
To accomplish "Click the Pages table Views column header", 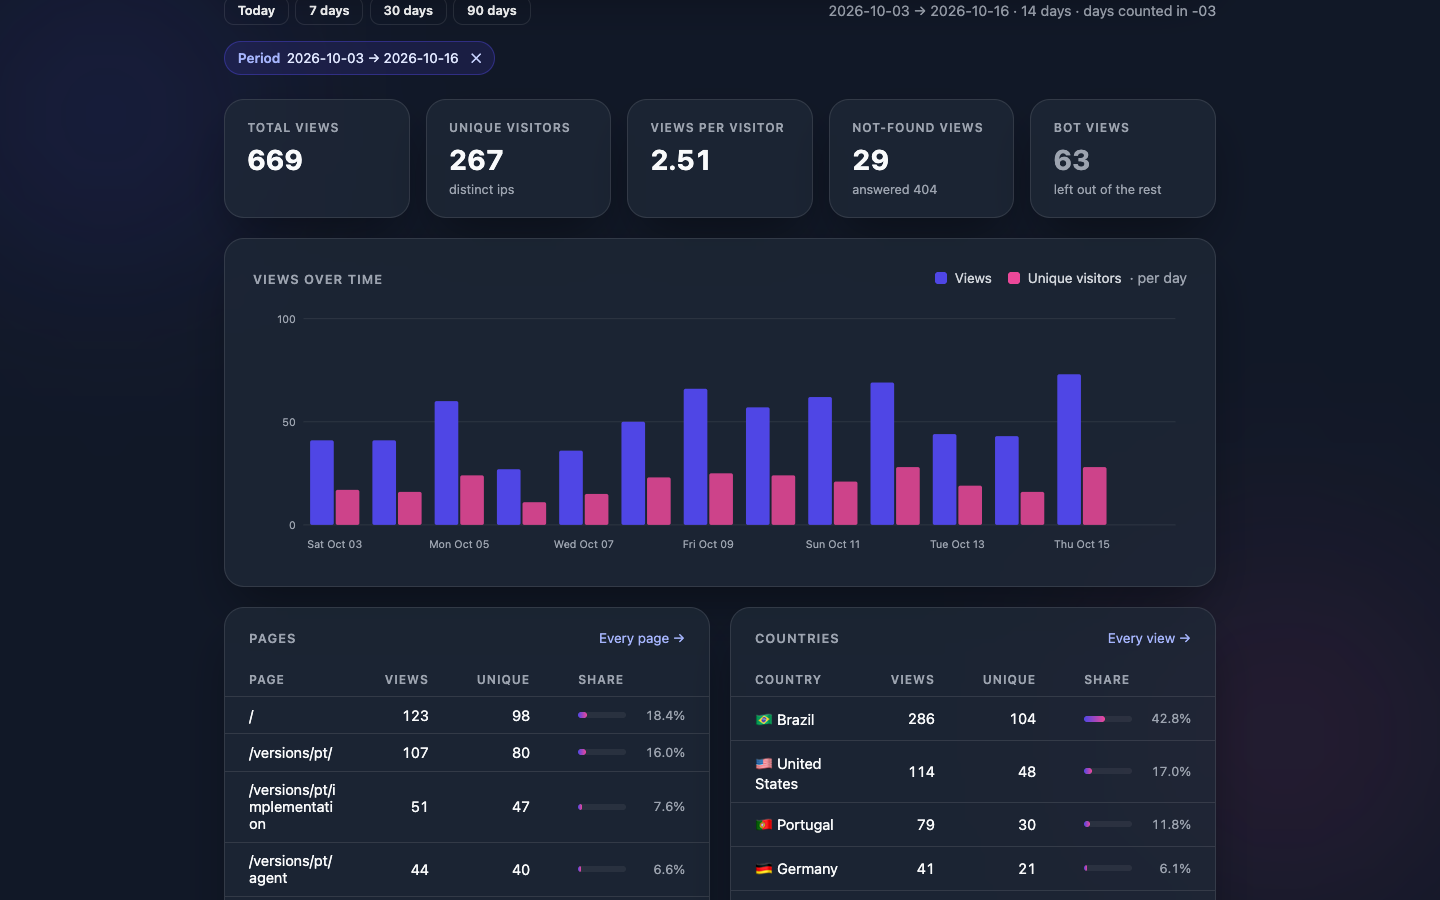I will click(x=407, y=680).
